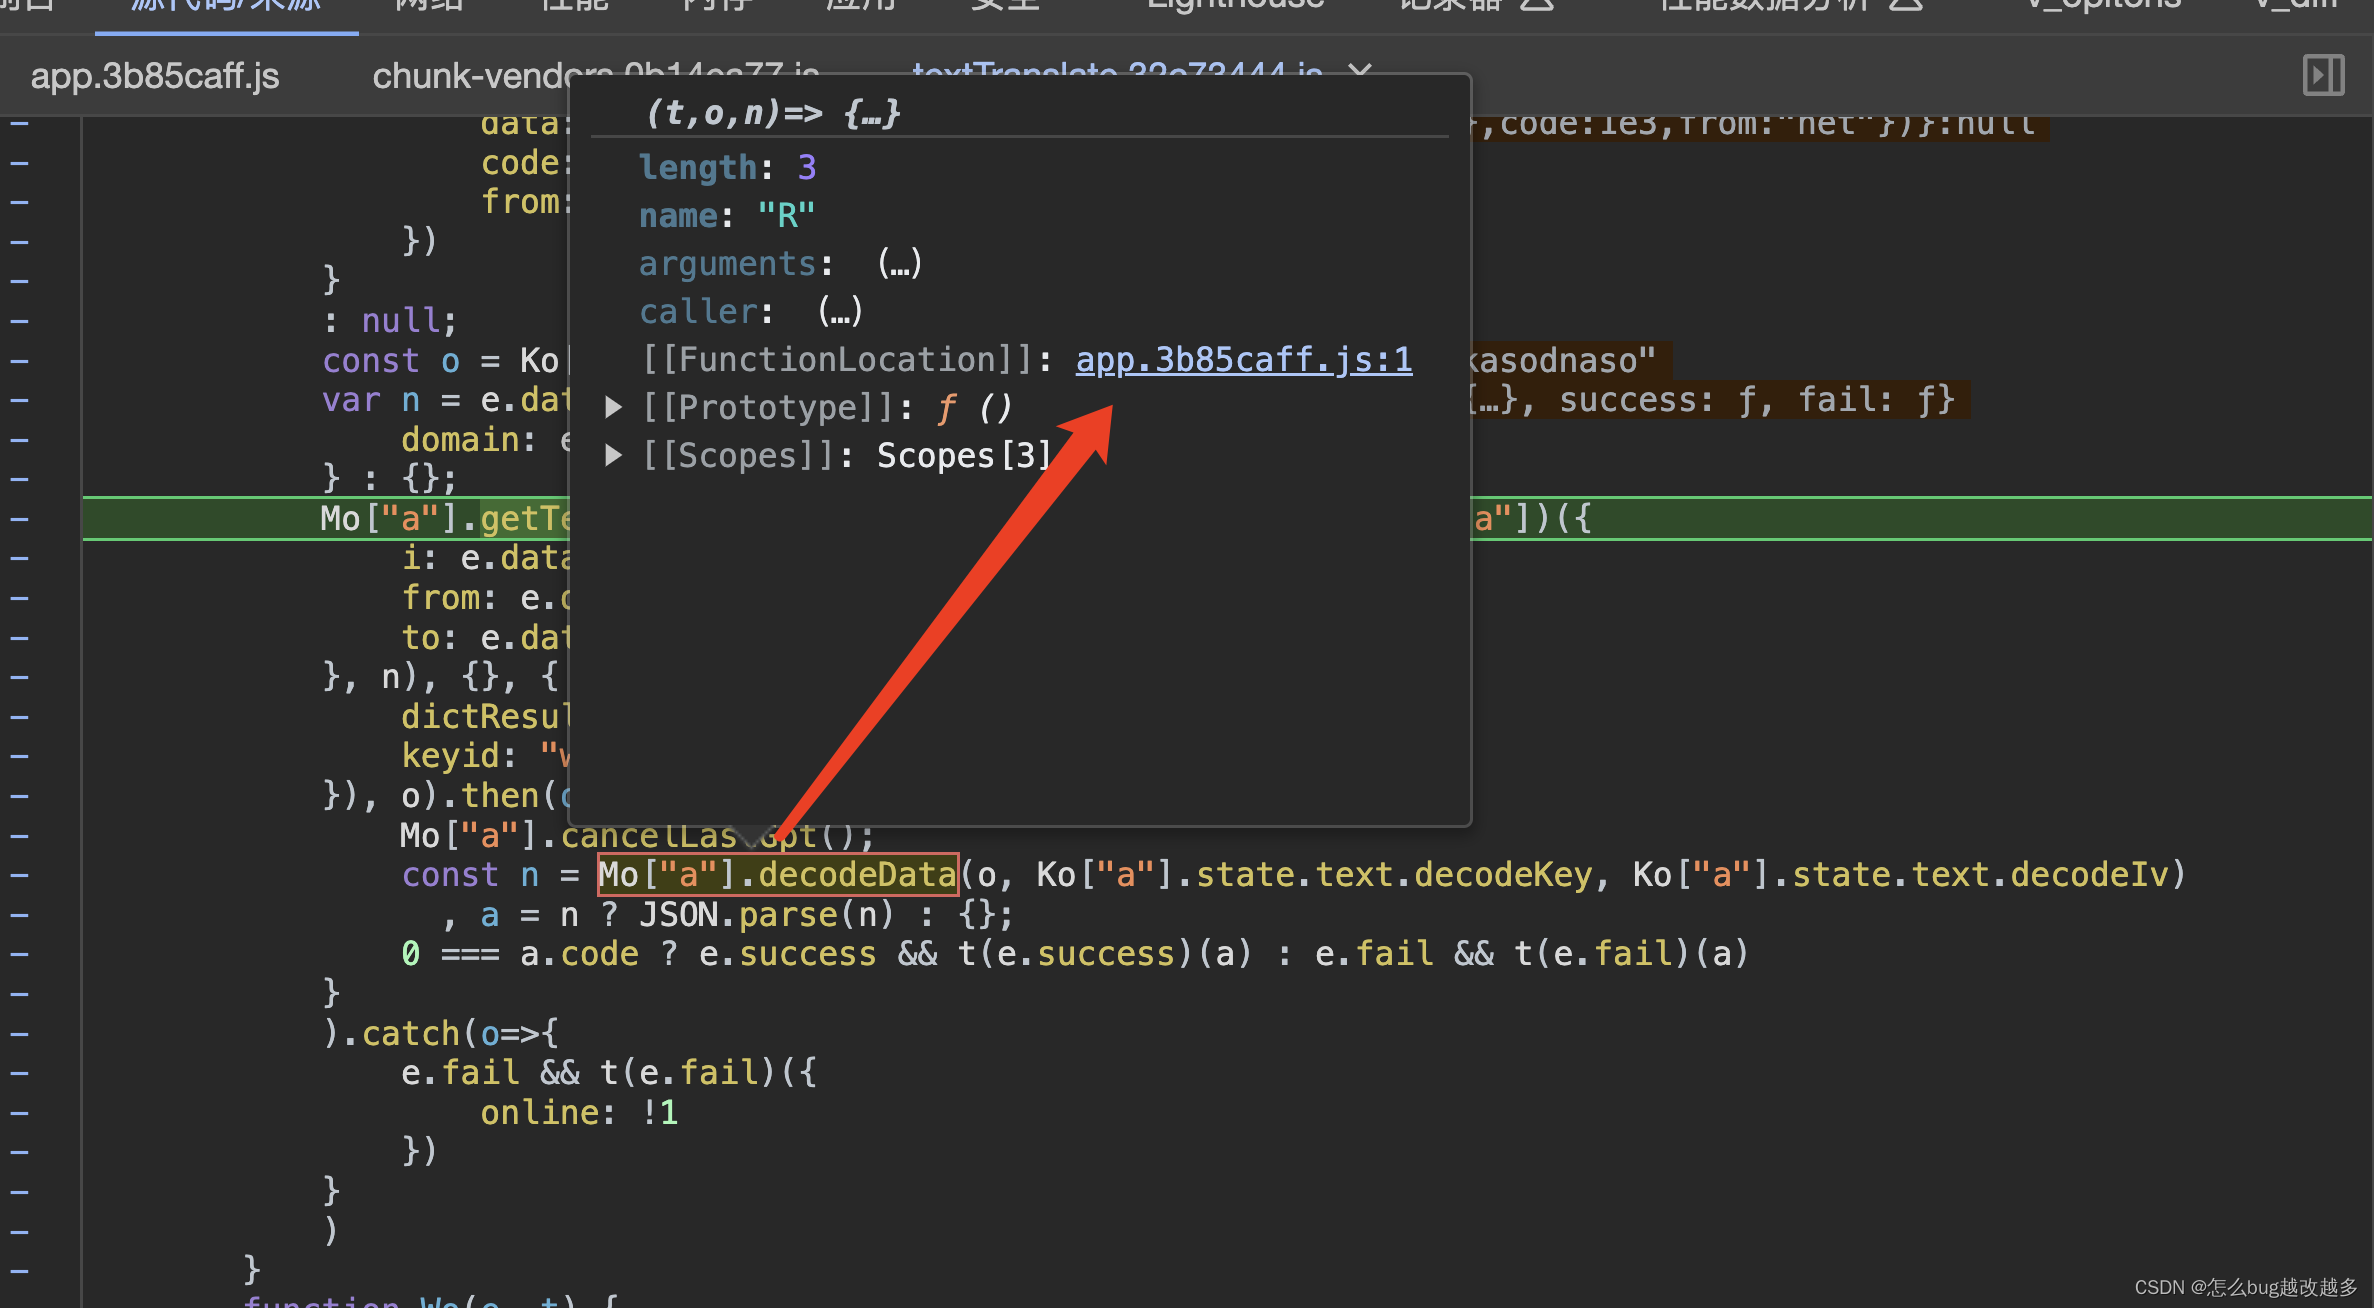2374x1308 pixels.
Task: Invoke the arguments (…) getter value
Action: (899, 264)
